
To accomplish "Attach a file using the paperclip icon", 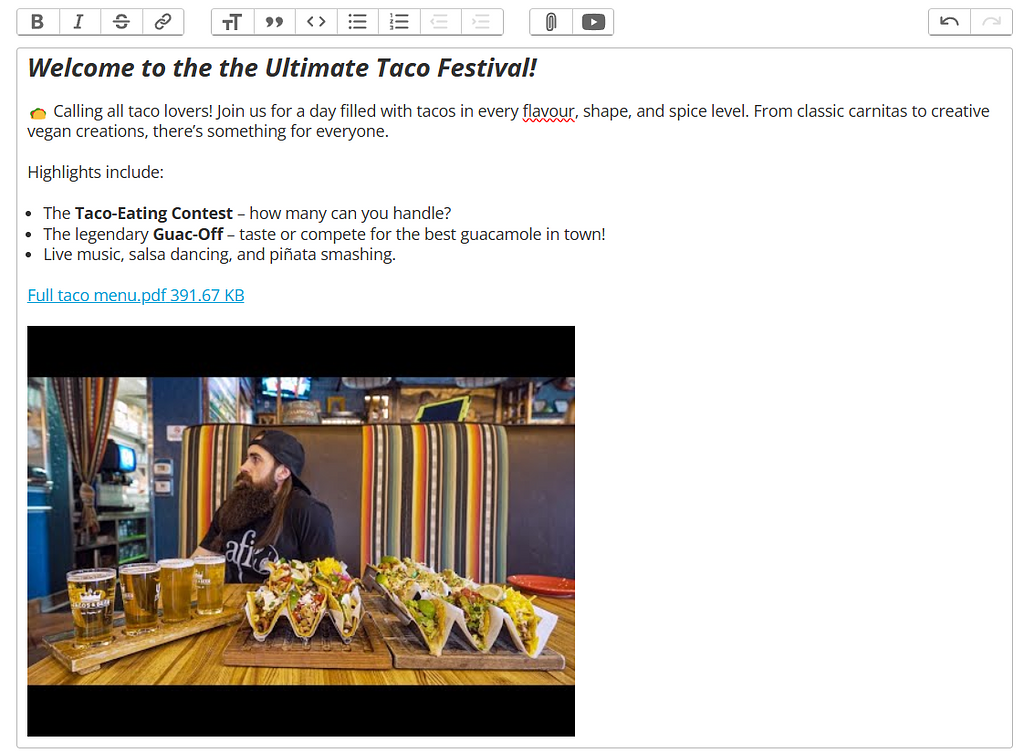I will click(551, 22).
